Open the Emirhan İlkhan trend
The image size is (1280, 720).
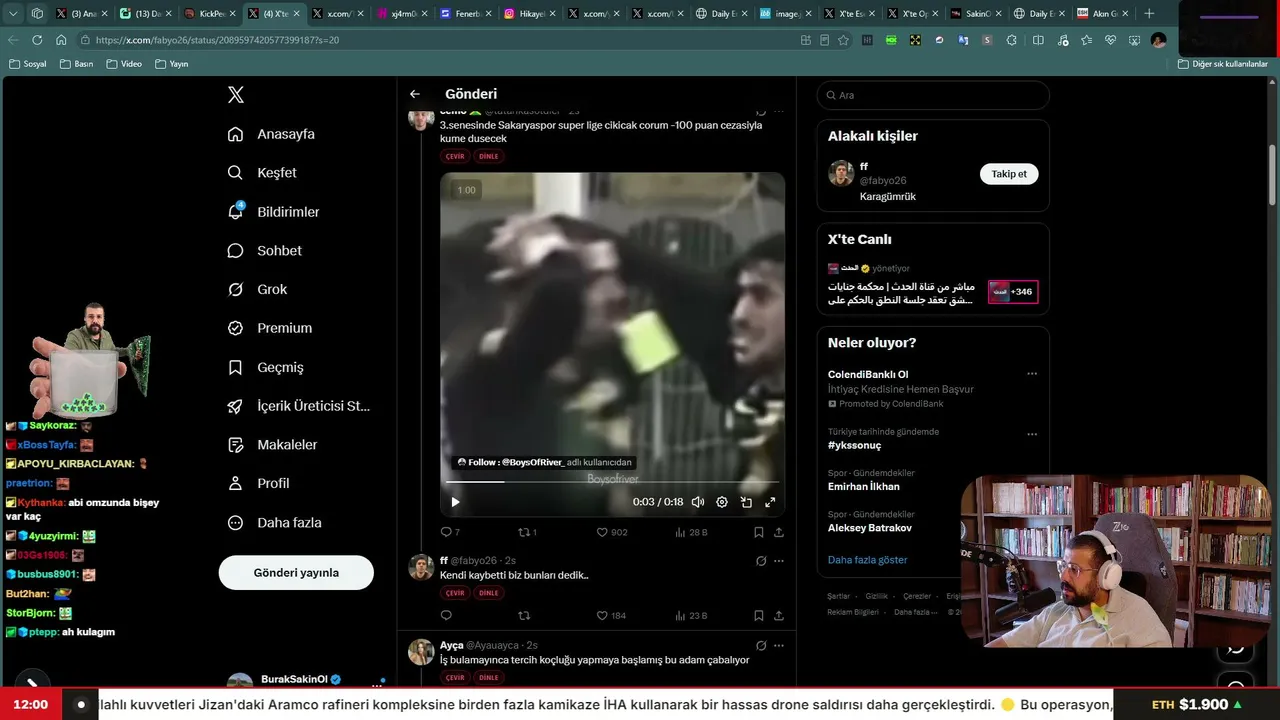(x=864, y=487)
